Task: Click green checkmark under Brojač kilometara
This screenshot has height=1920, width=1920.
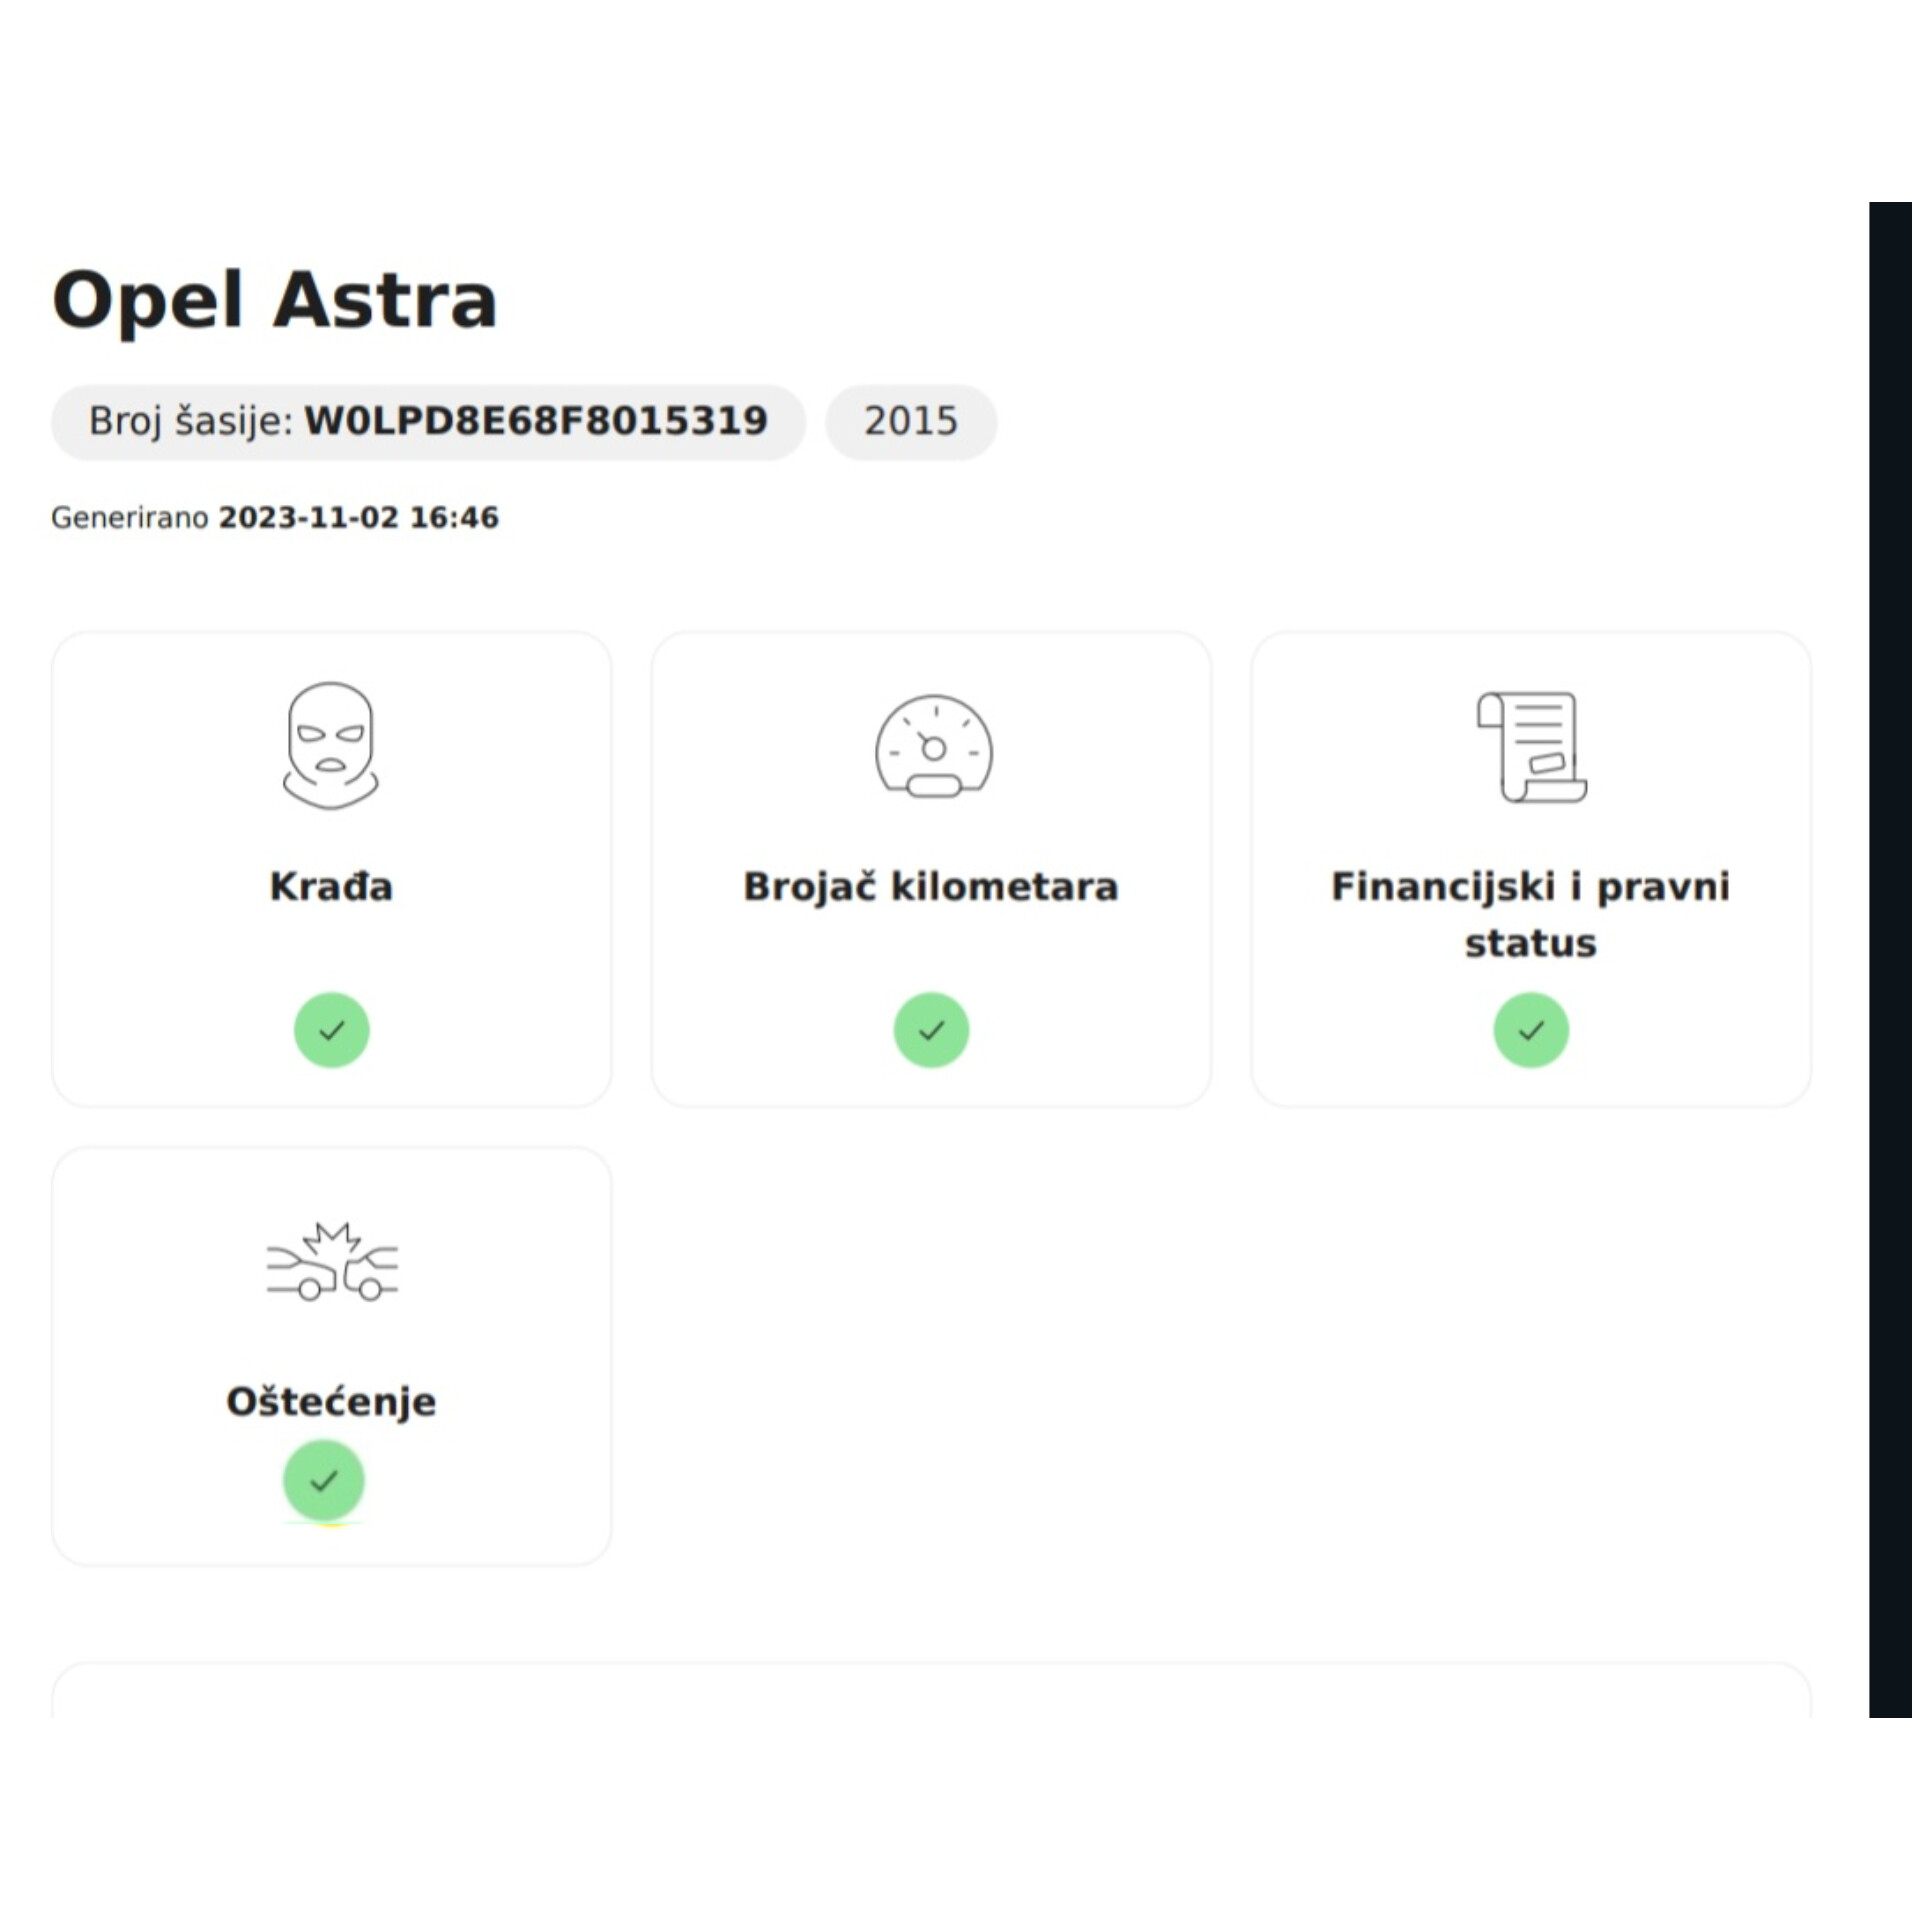Action: click(931, 1030)
